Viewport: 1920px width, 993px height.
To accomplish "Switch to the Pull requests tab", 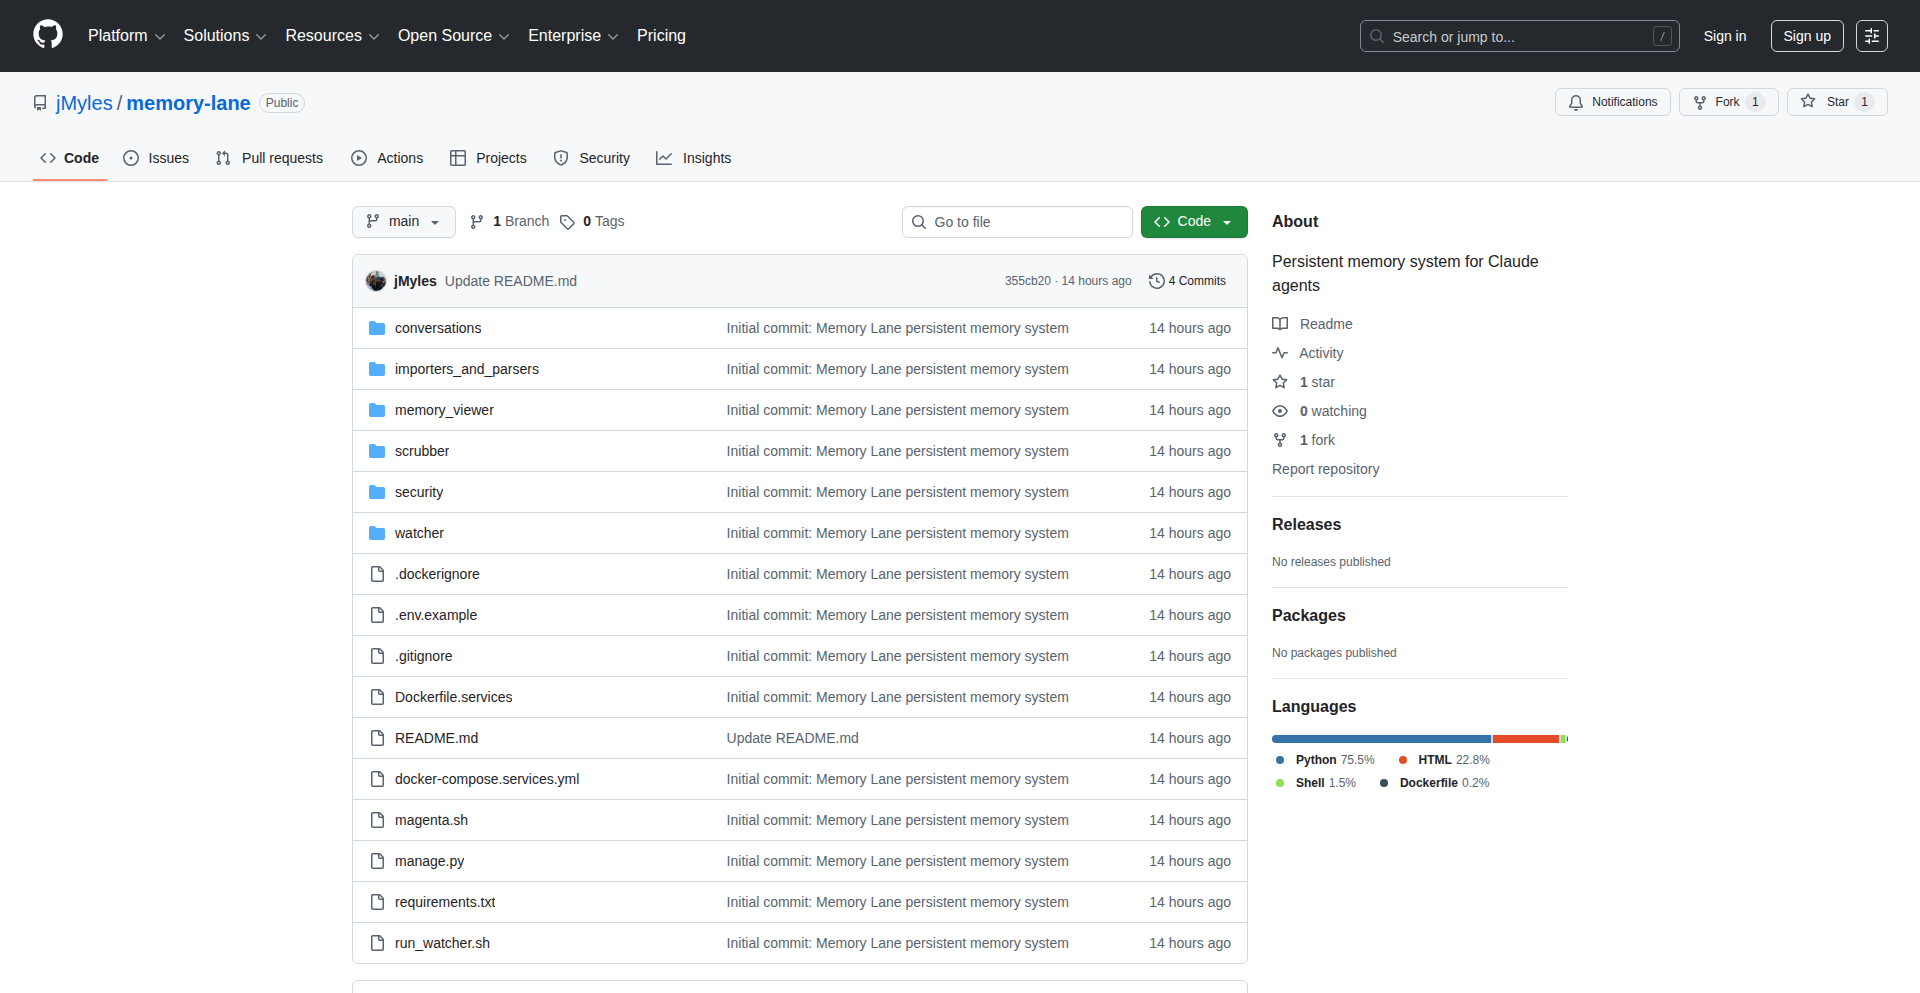I will pos(270,158).
